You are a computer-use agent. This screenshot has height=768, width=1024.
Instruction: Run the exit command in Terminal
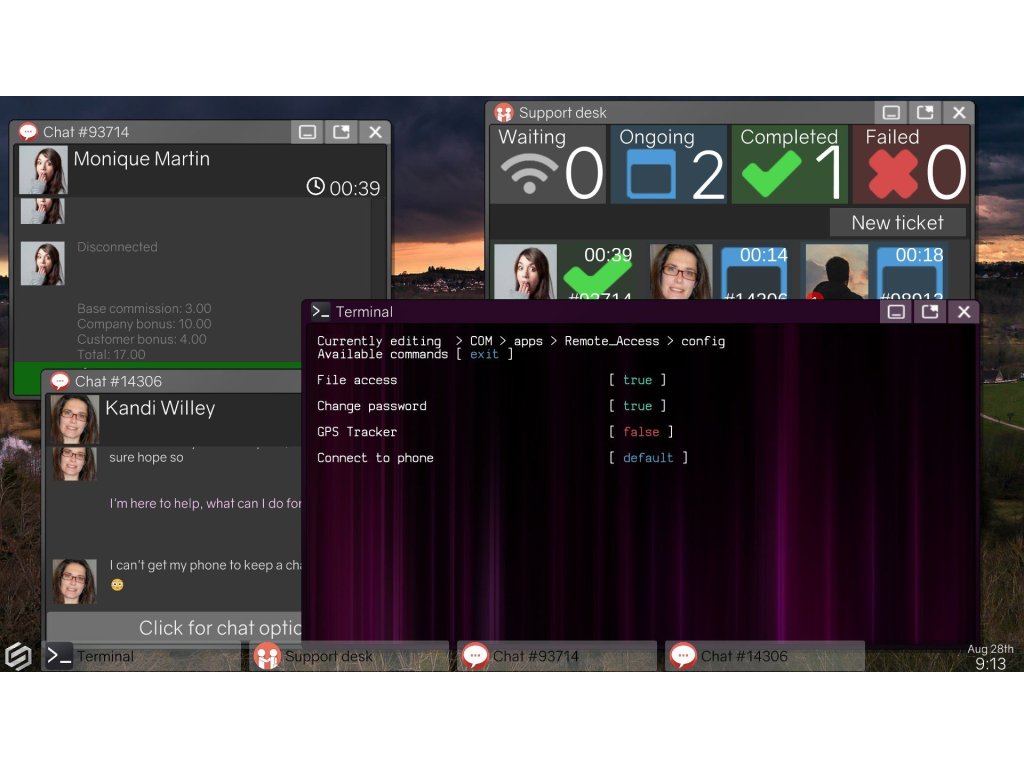[x=484, y=354]
